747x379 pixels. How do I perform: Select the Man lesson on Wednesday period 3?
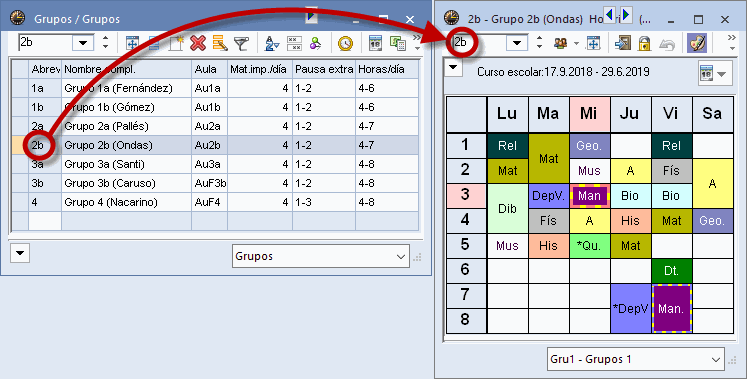click(589, 196)
